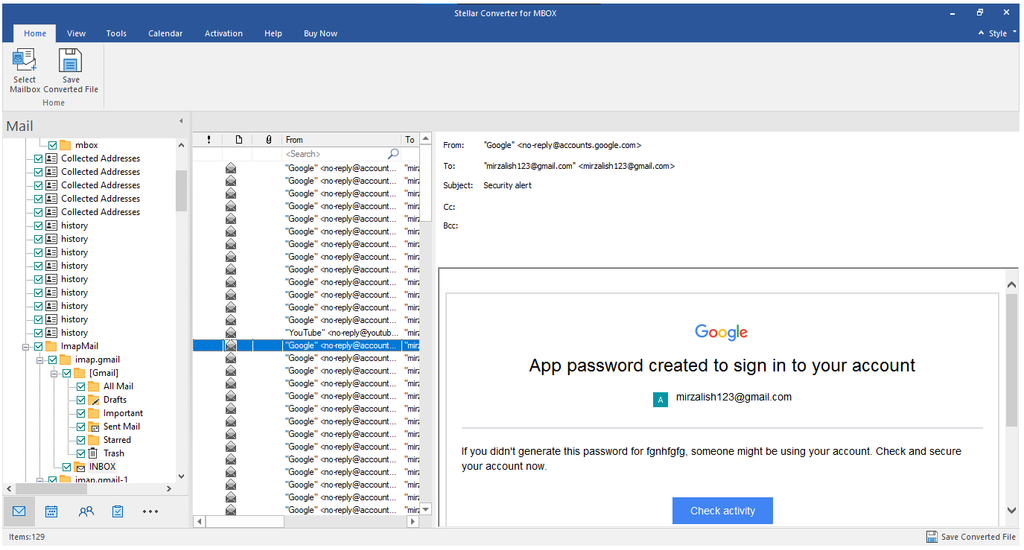Collapse the imap.gmail tree node
The image size is (1024, 550).
coord(40,360)
